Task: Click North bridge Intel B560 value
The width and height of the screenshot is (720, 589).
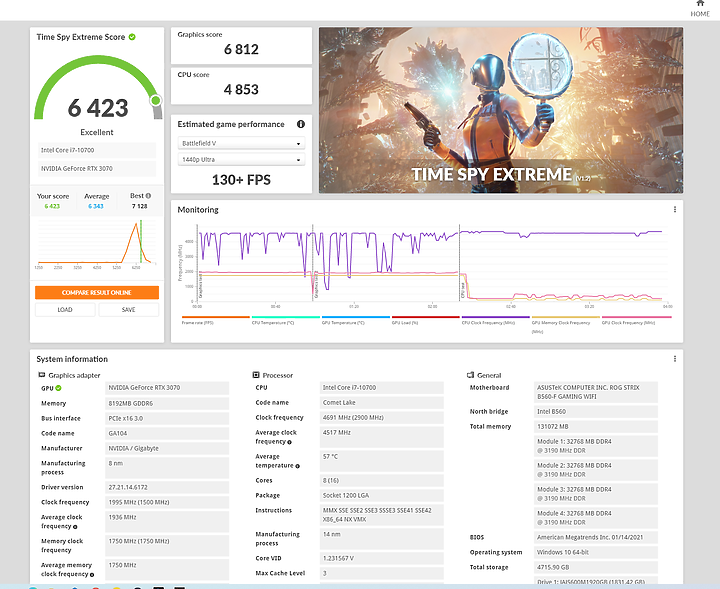Action: click(596, 411)
